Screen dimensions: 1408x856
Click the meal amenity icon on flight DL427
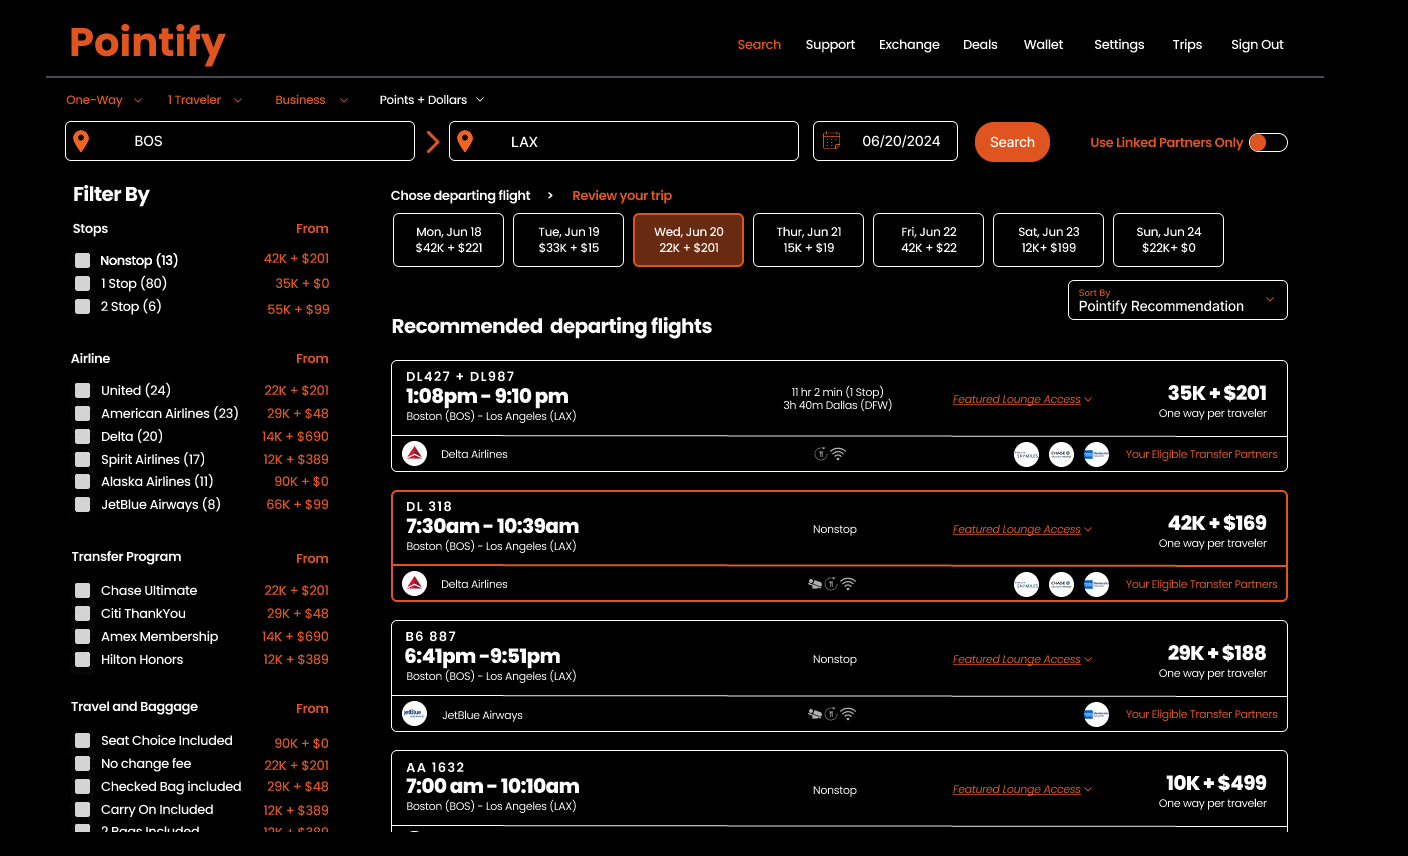821,452
